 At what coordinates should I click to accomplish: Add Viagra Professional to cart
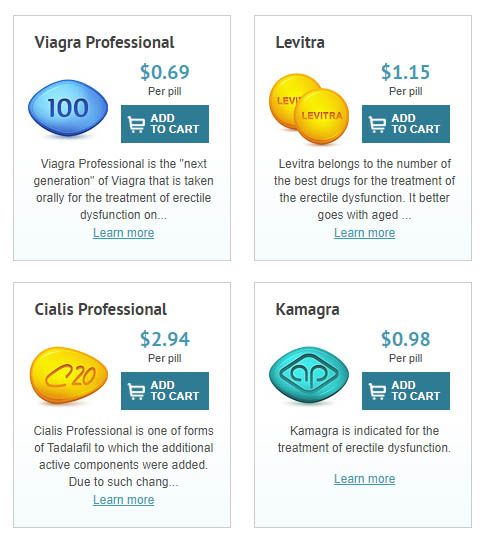coord(165,124)
